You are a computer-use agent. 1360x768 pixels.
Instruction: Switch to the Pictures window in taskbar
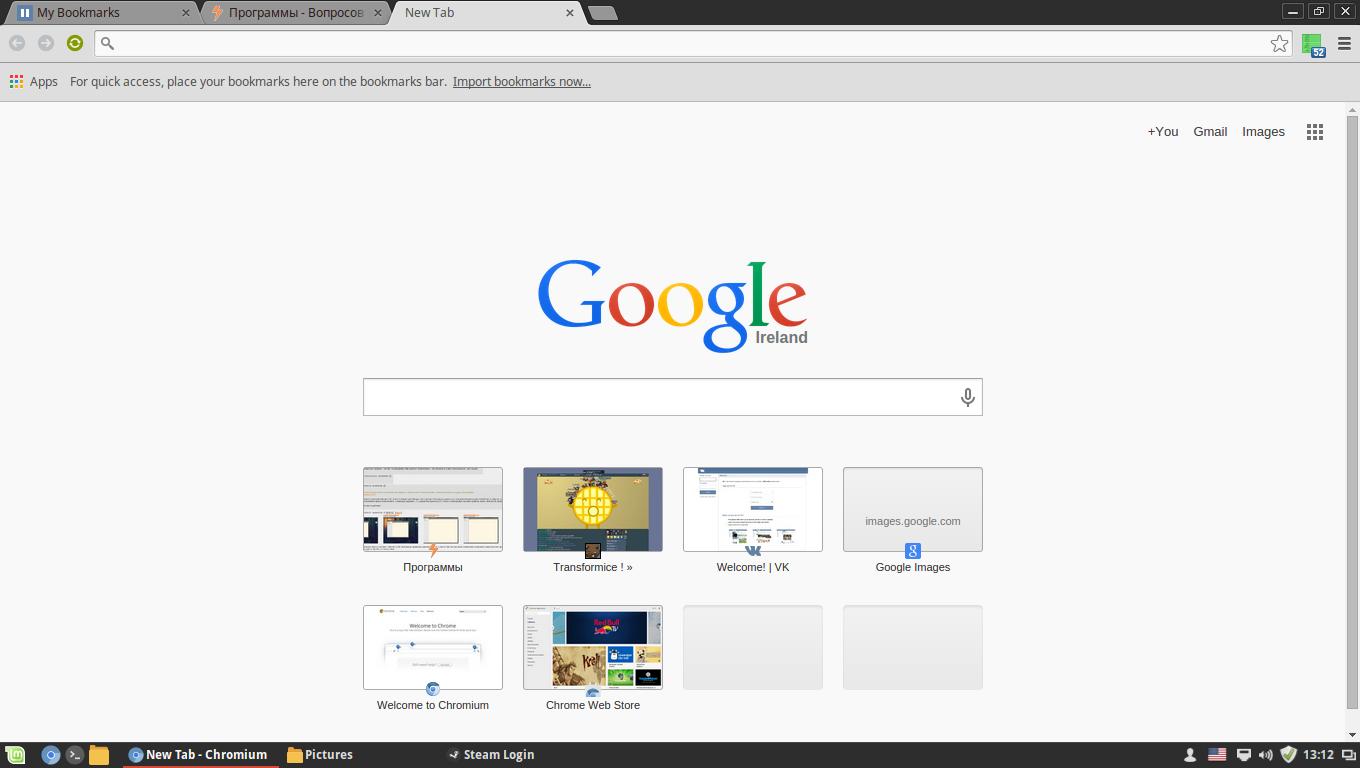pos(320,755)
